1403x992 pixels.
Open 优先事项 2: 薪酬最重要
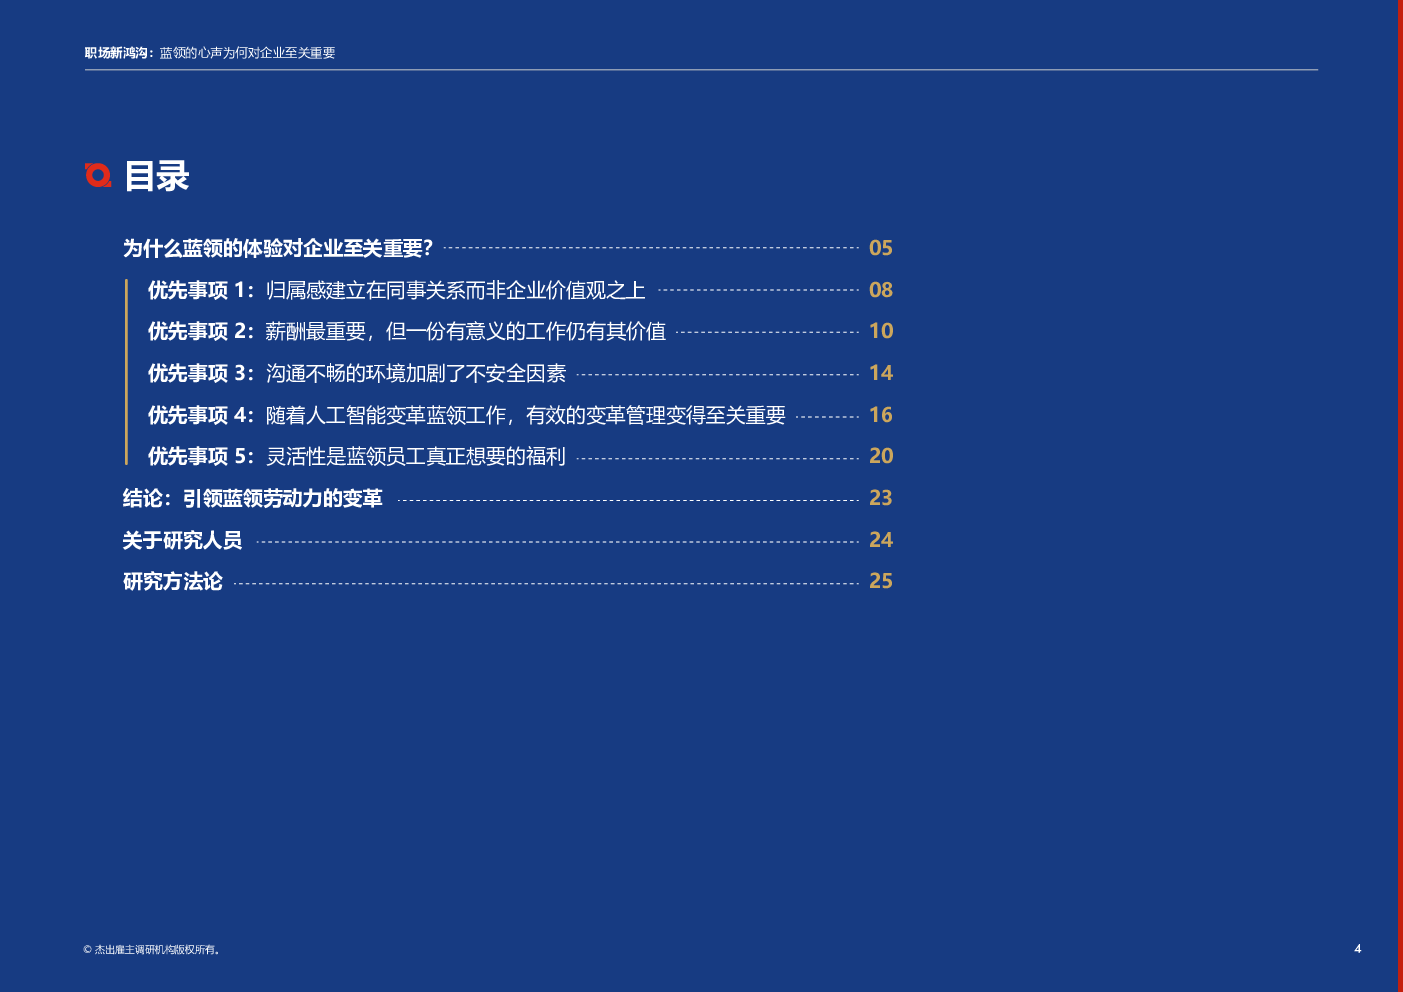pyautogui.click(x=406, y=331)
